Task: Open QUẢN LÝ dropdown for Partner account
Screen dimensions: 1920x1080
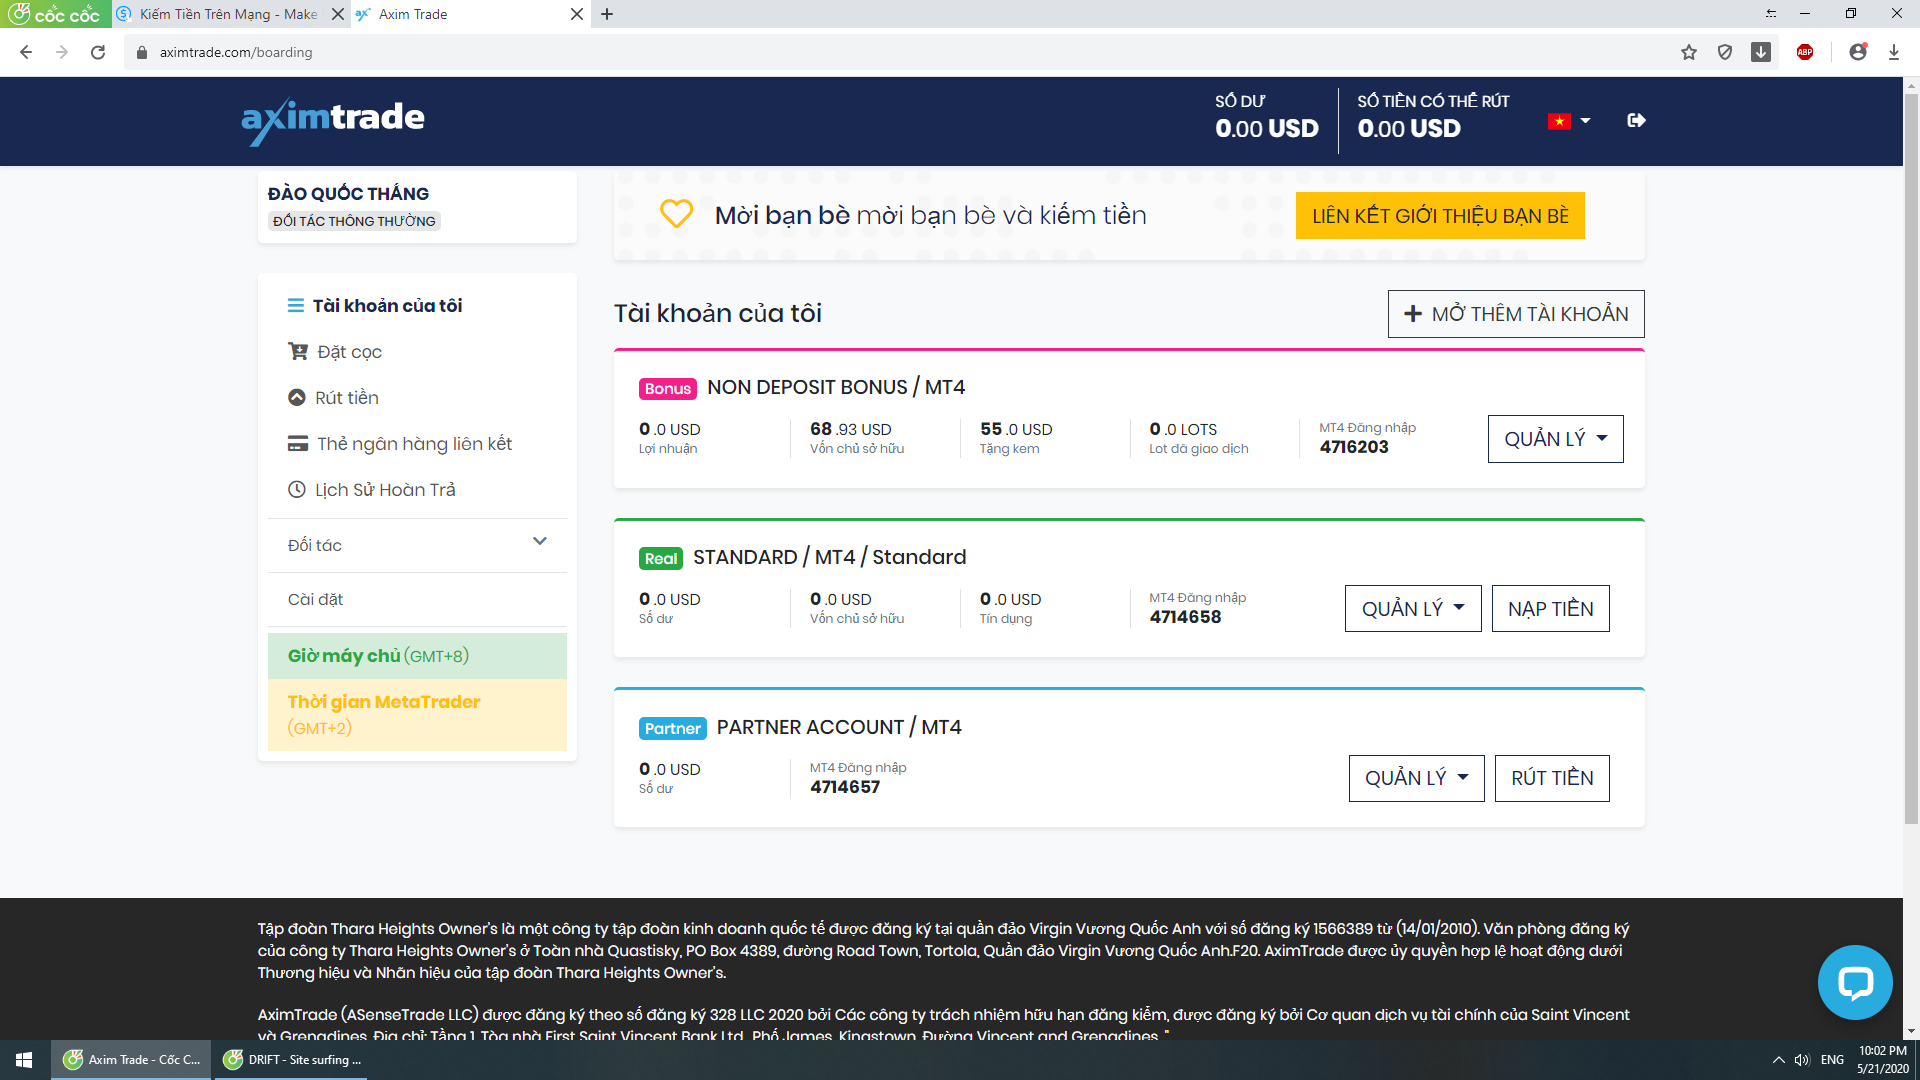Action: coord(1416,778)
